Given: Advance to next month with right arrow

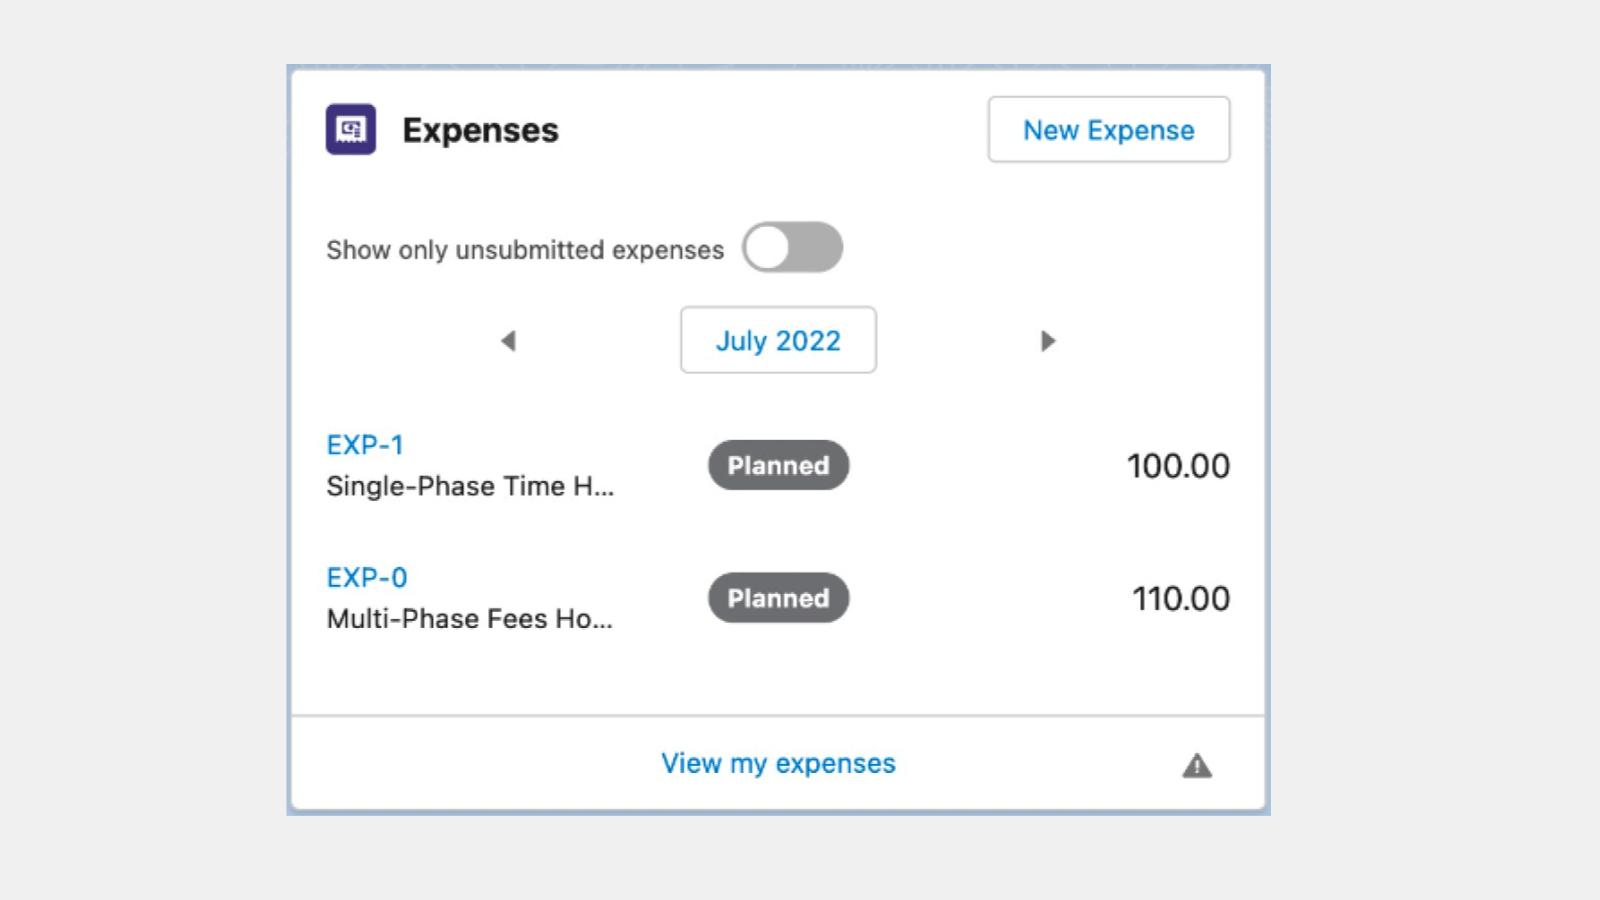Looking at the screenshot, I should click(1047, 341).
